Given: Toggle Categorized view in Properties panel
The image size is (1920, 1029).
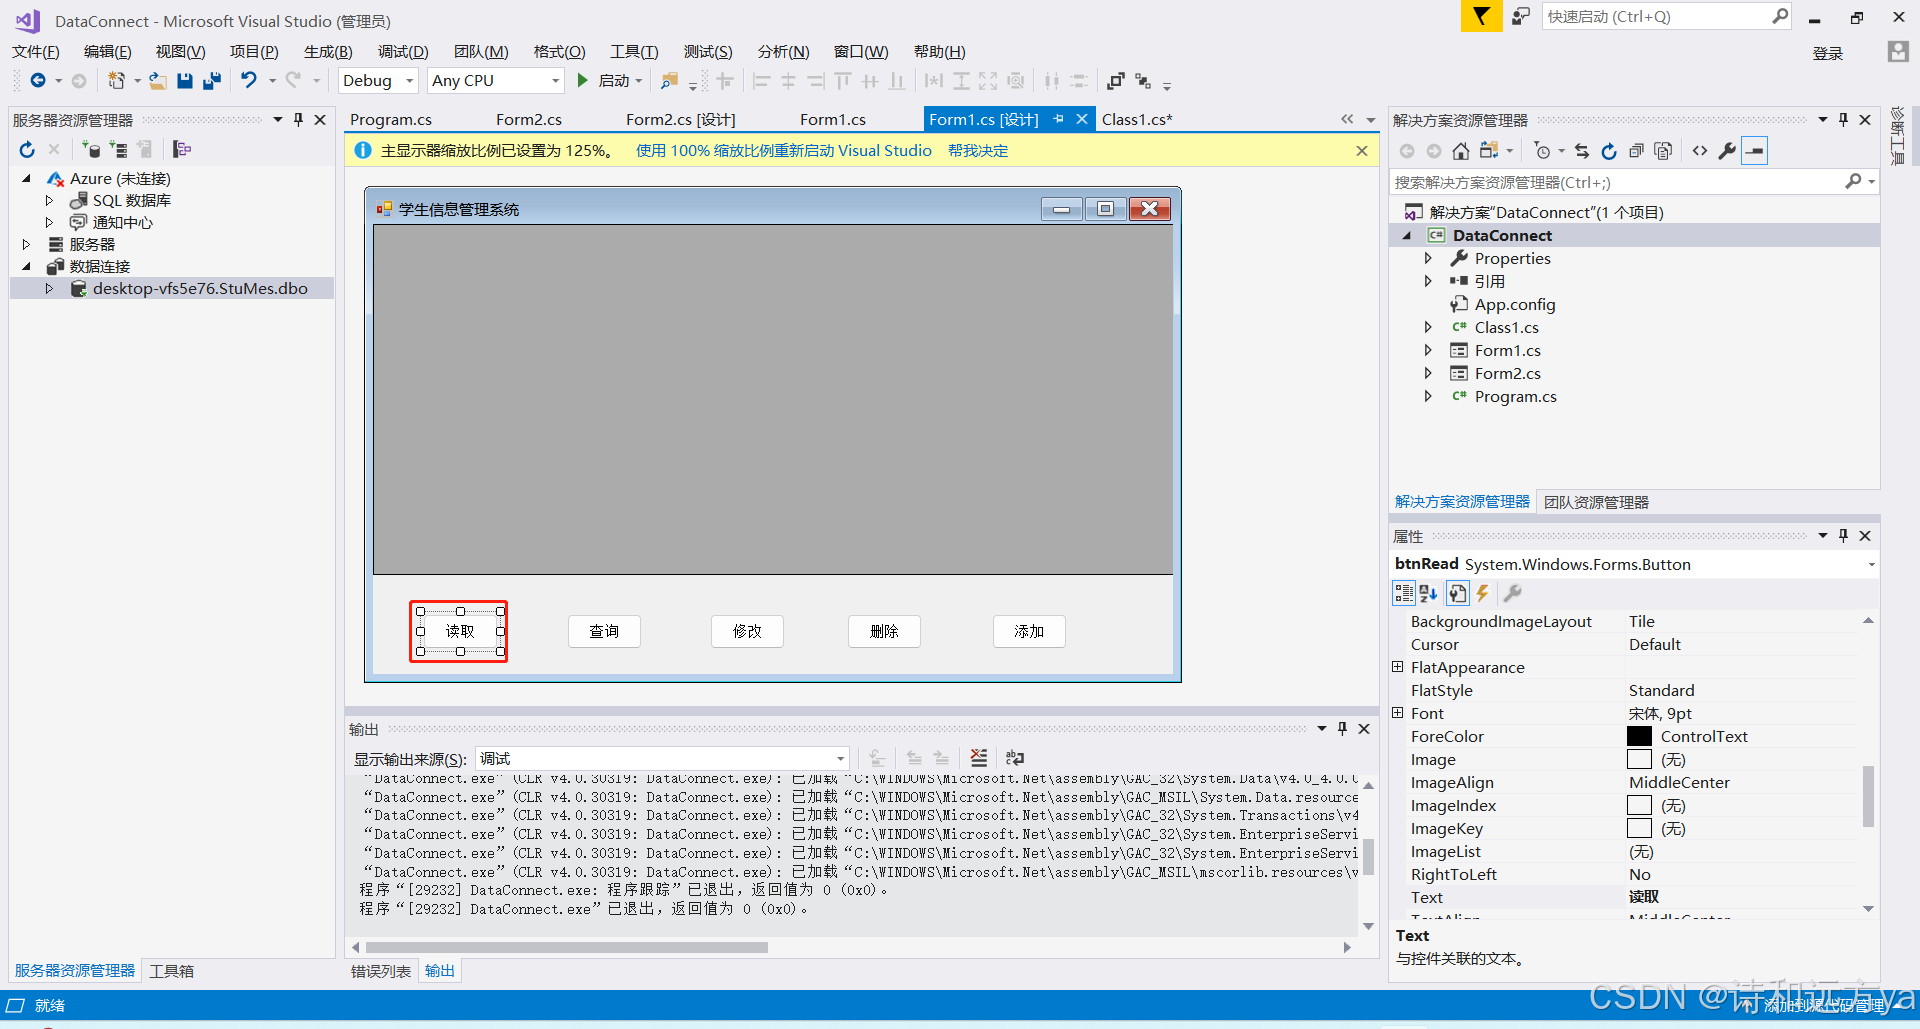Looking at the screenshot, I should click(1404, 593).
